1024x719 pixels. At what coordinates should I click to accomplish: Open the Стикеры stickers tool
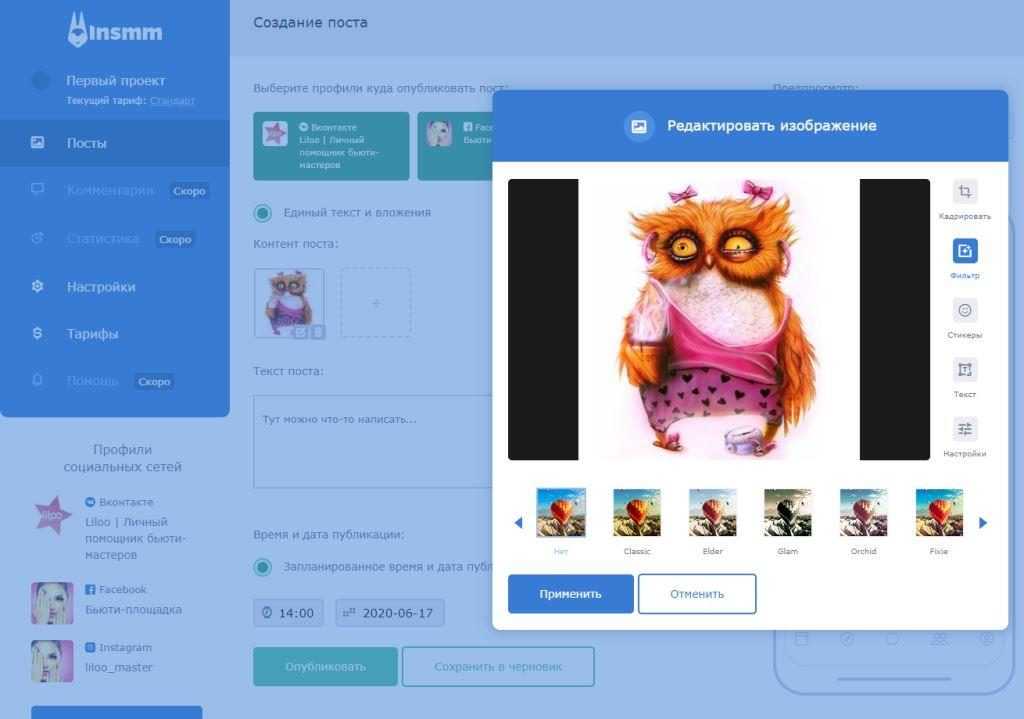(x=964, y=310)
